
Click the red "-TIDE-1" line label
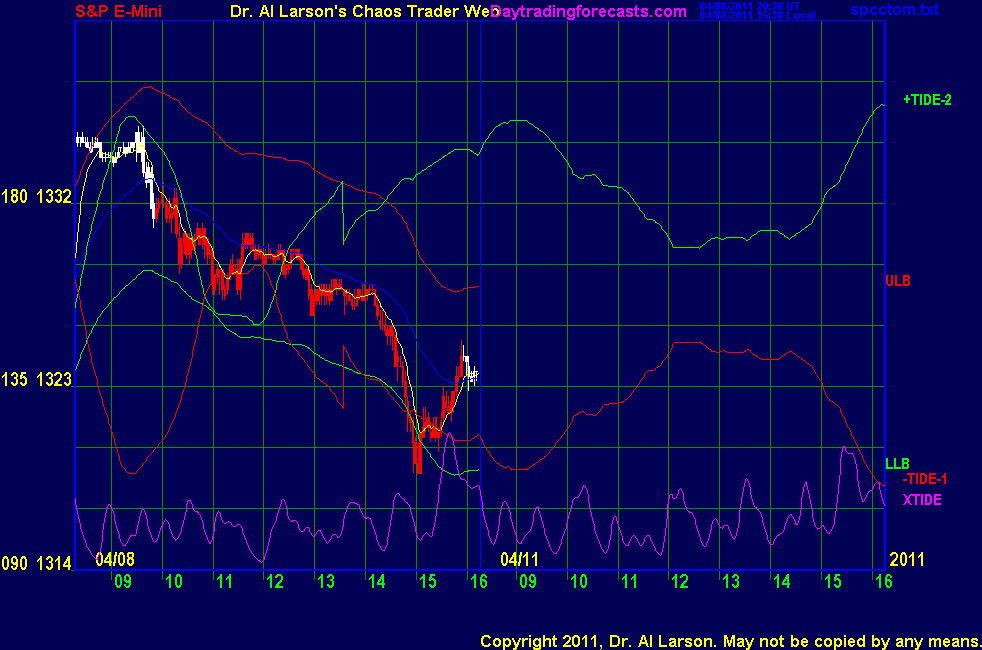tap(924, 479)
